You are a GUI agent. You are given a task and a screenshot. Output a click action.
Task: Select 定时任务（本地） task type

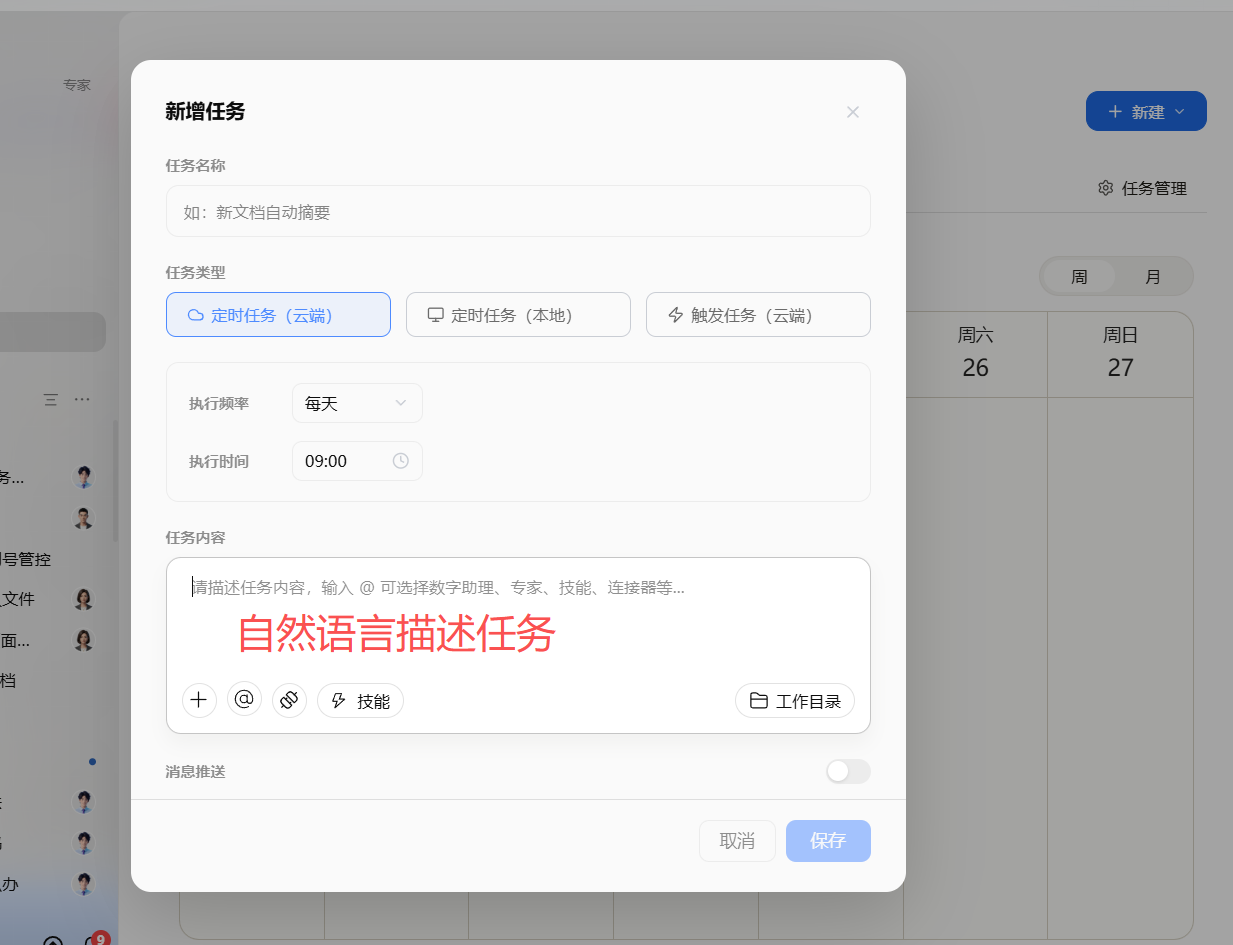click(x=518, y=315)
